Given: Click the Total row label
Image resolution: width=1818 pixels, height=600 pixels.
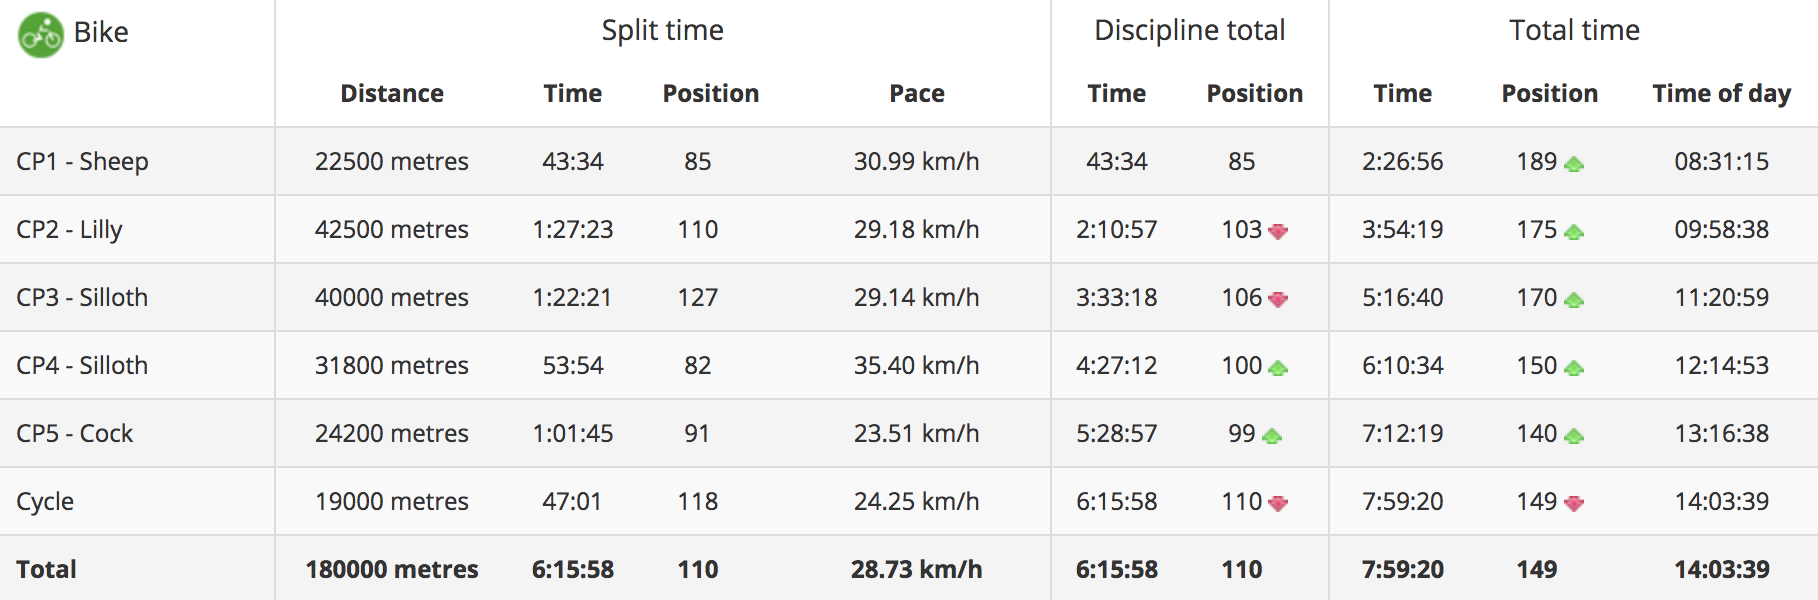Looking at the screenshot, I should 46,570.
